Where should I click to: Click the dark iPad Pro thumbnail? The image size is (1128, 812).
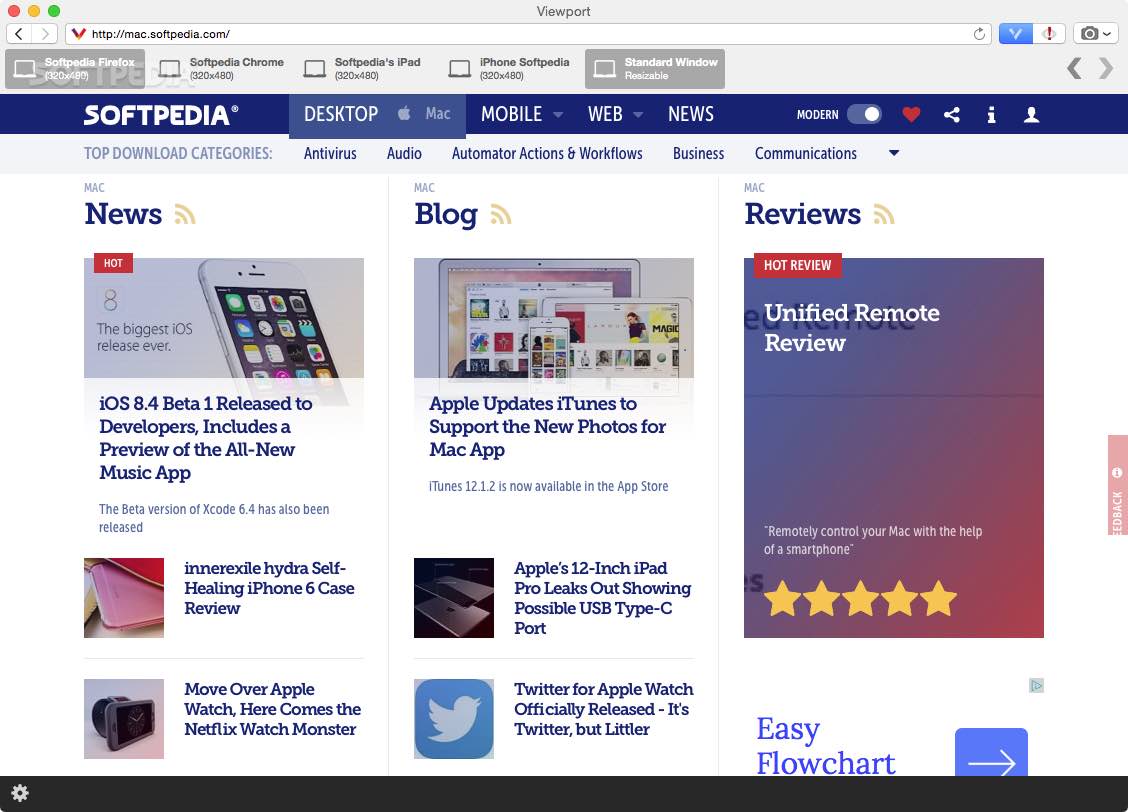454,598
